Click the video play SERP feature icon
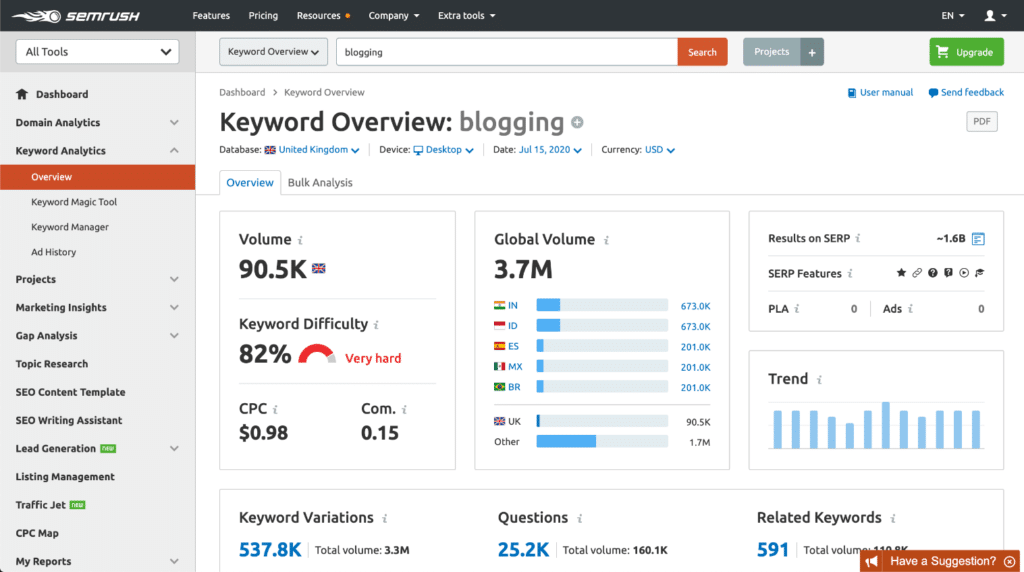Image resolution: width=1024 pixels, height=572 pixels. point(964,273)
